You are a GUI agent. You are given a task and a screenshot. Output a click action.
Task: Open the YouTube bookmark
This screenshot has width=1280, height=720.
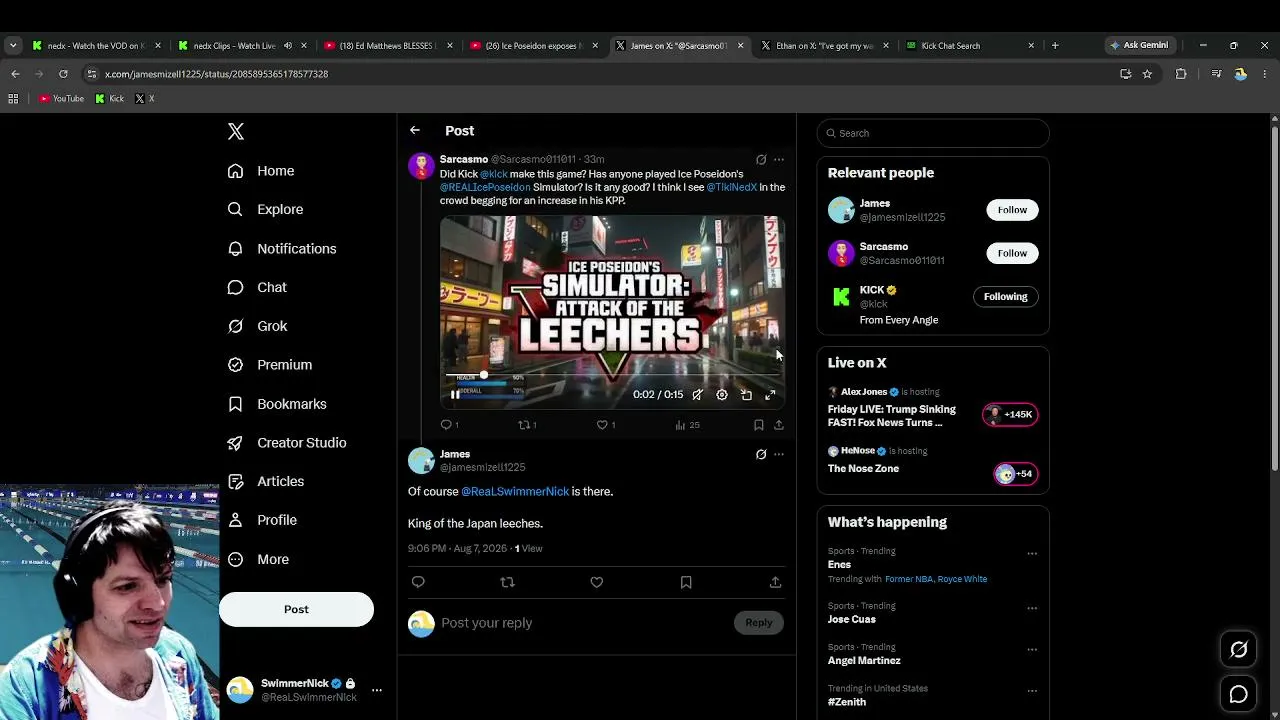(x=61, y=99)
